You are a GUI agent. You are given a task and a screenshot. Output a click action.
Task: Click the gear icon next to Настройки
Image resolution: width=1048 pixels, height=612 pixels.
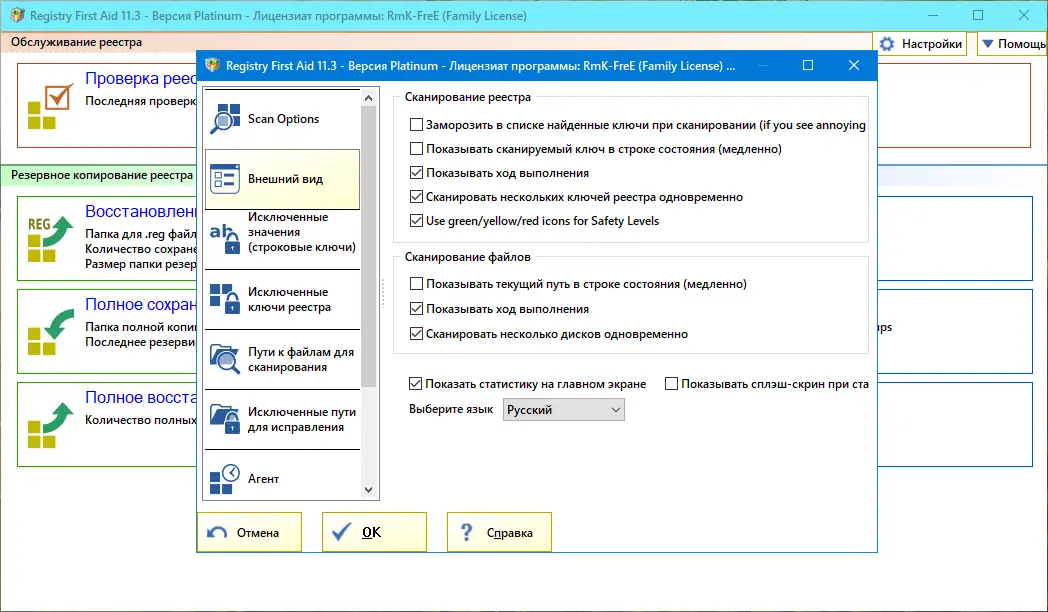(887, 44)
